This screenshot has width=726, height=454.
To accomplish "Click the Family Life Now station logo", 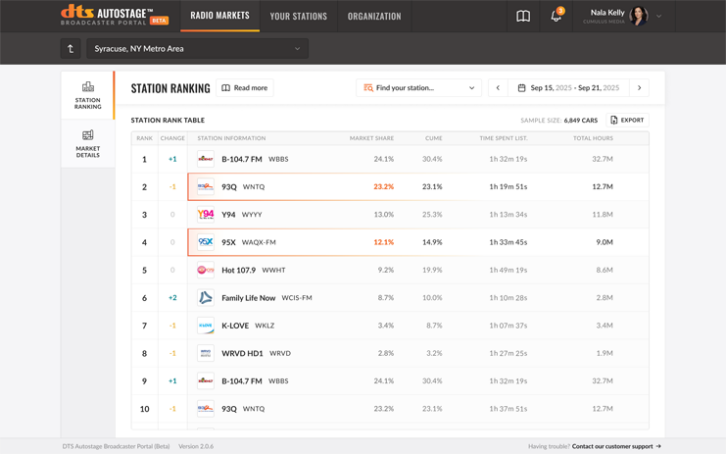I will coord(205,298).
